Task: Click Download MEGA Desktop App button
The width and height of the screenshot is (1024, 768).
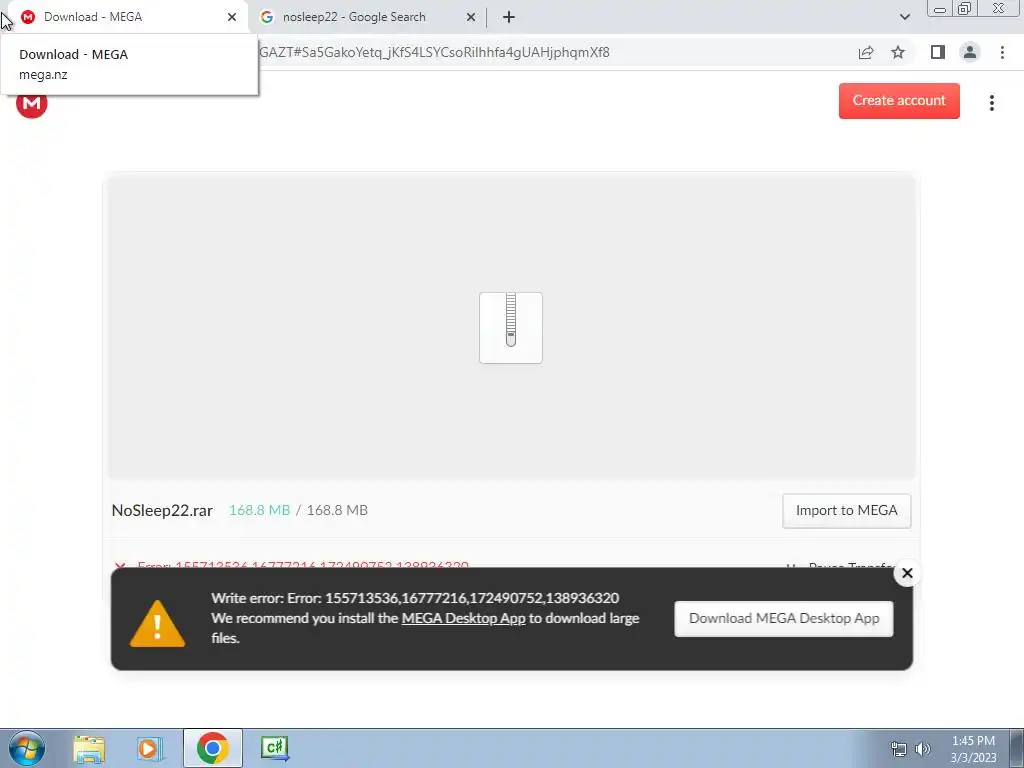Action: pyautogui.click(x=784, y=618)
